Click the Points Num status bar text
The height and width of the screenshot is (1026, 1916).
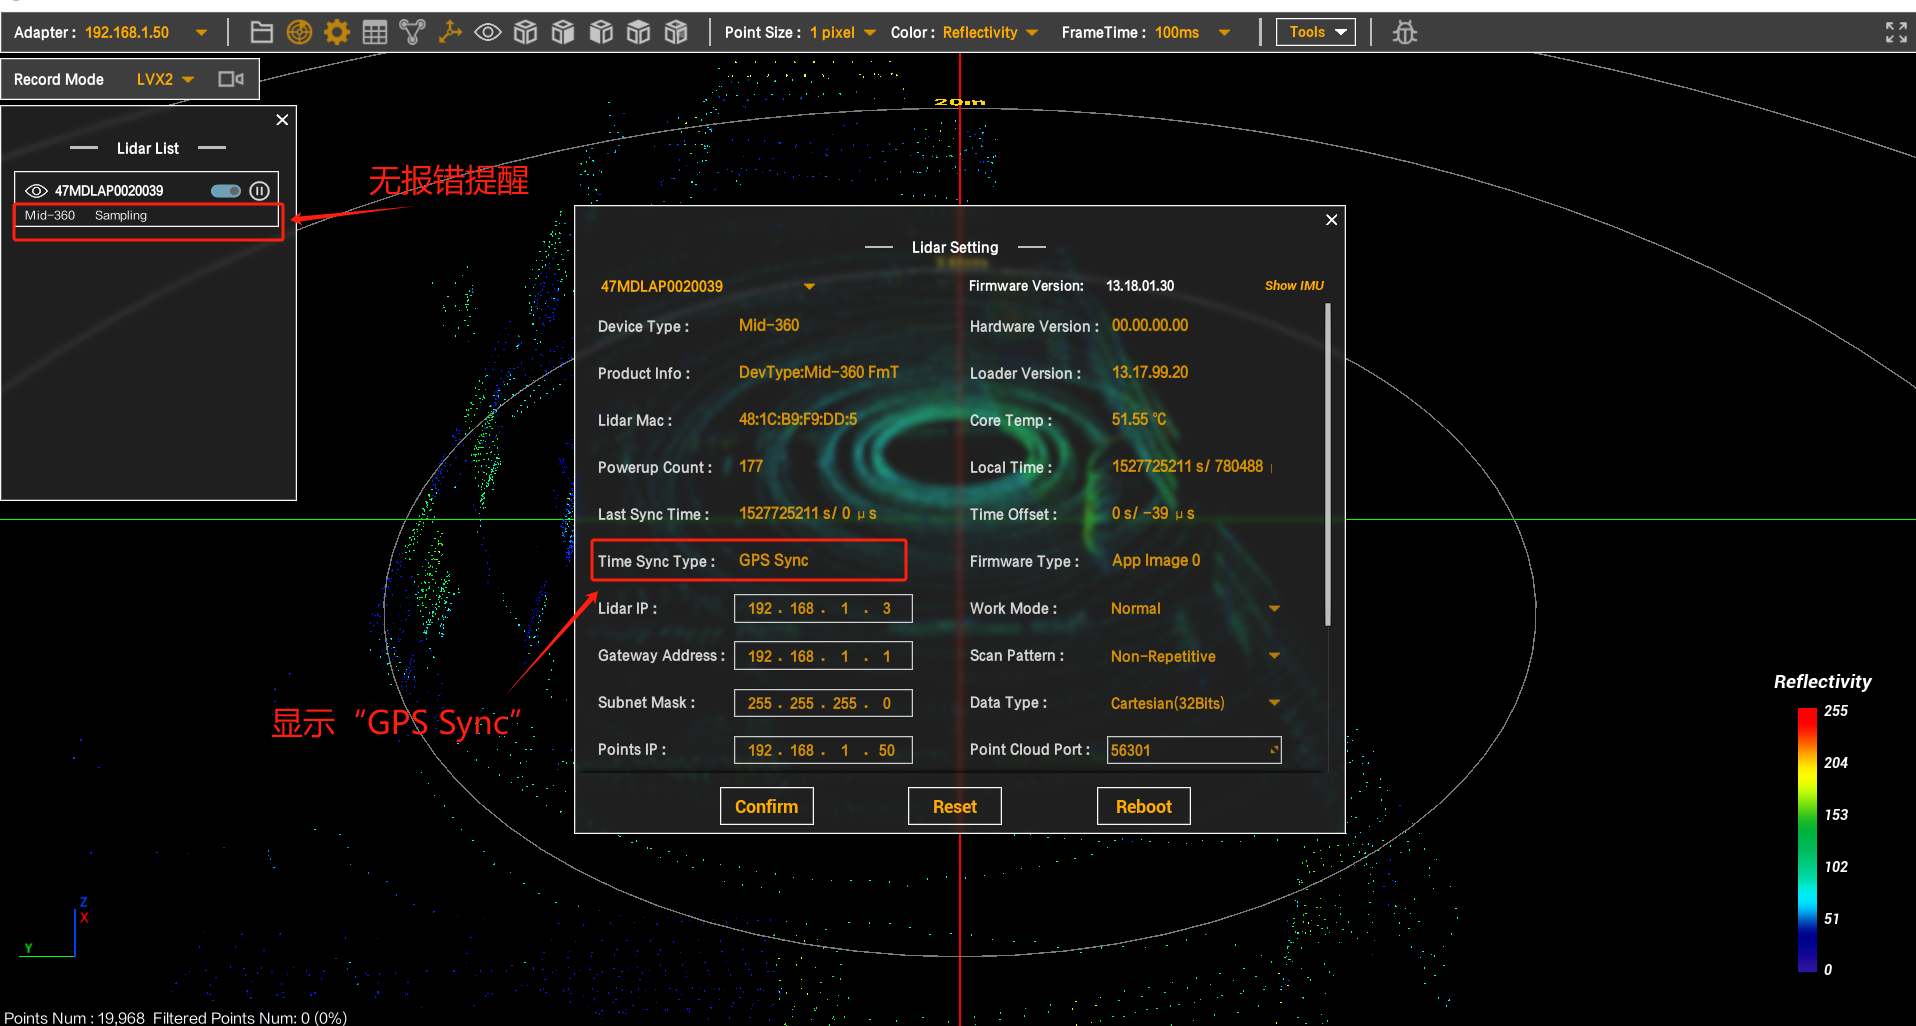pyautogui.click(x=176, y=1017)
